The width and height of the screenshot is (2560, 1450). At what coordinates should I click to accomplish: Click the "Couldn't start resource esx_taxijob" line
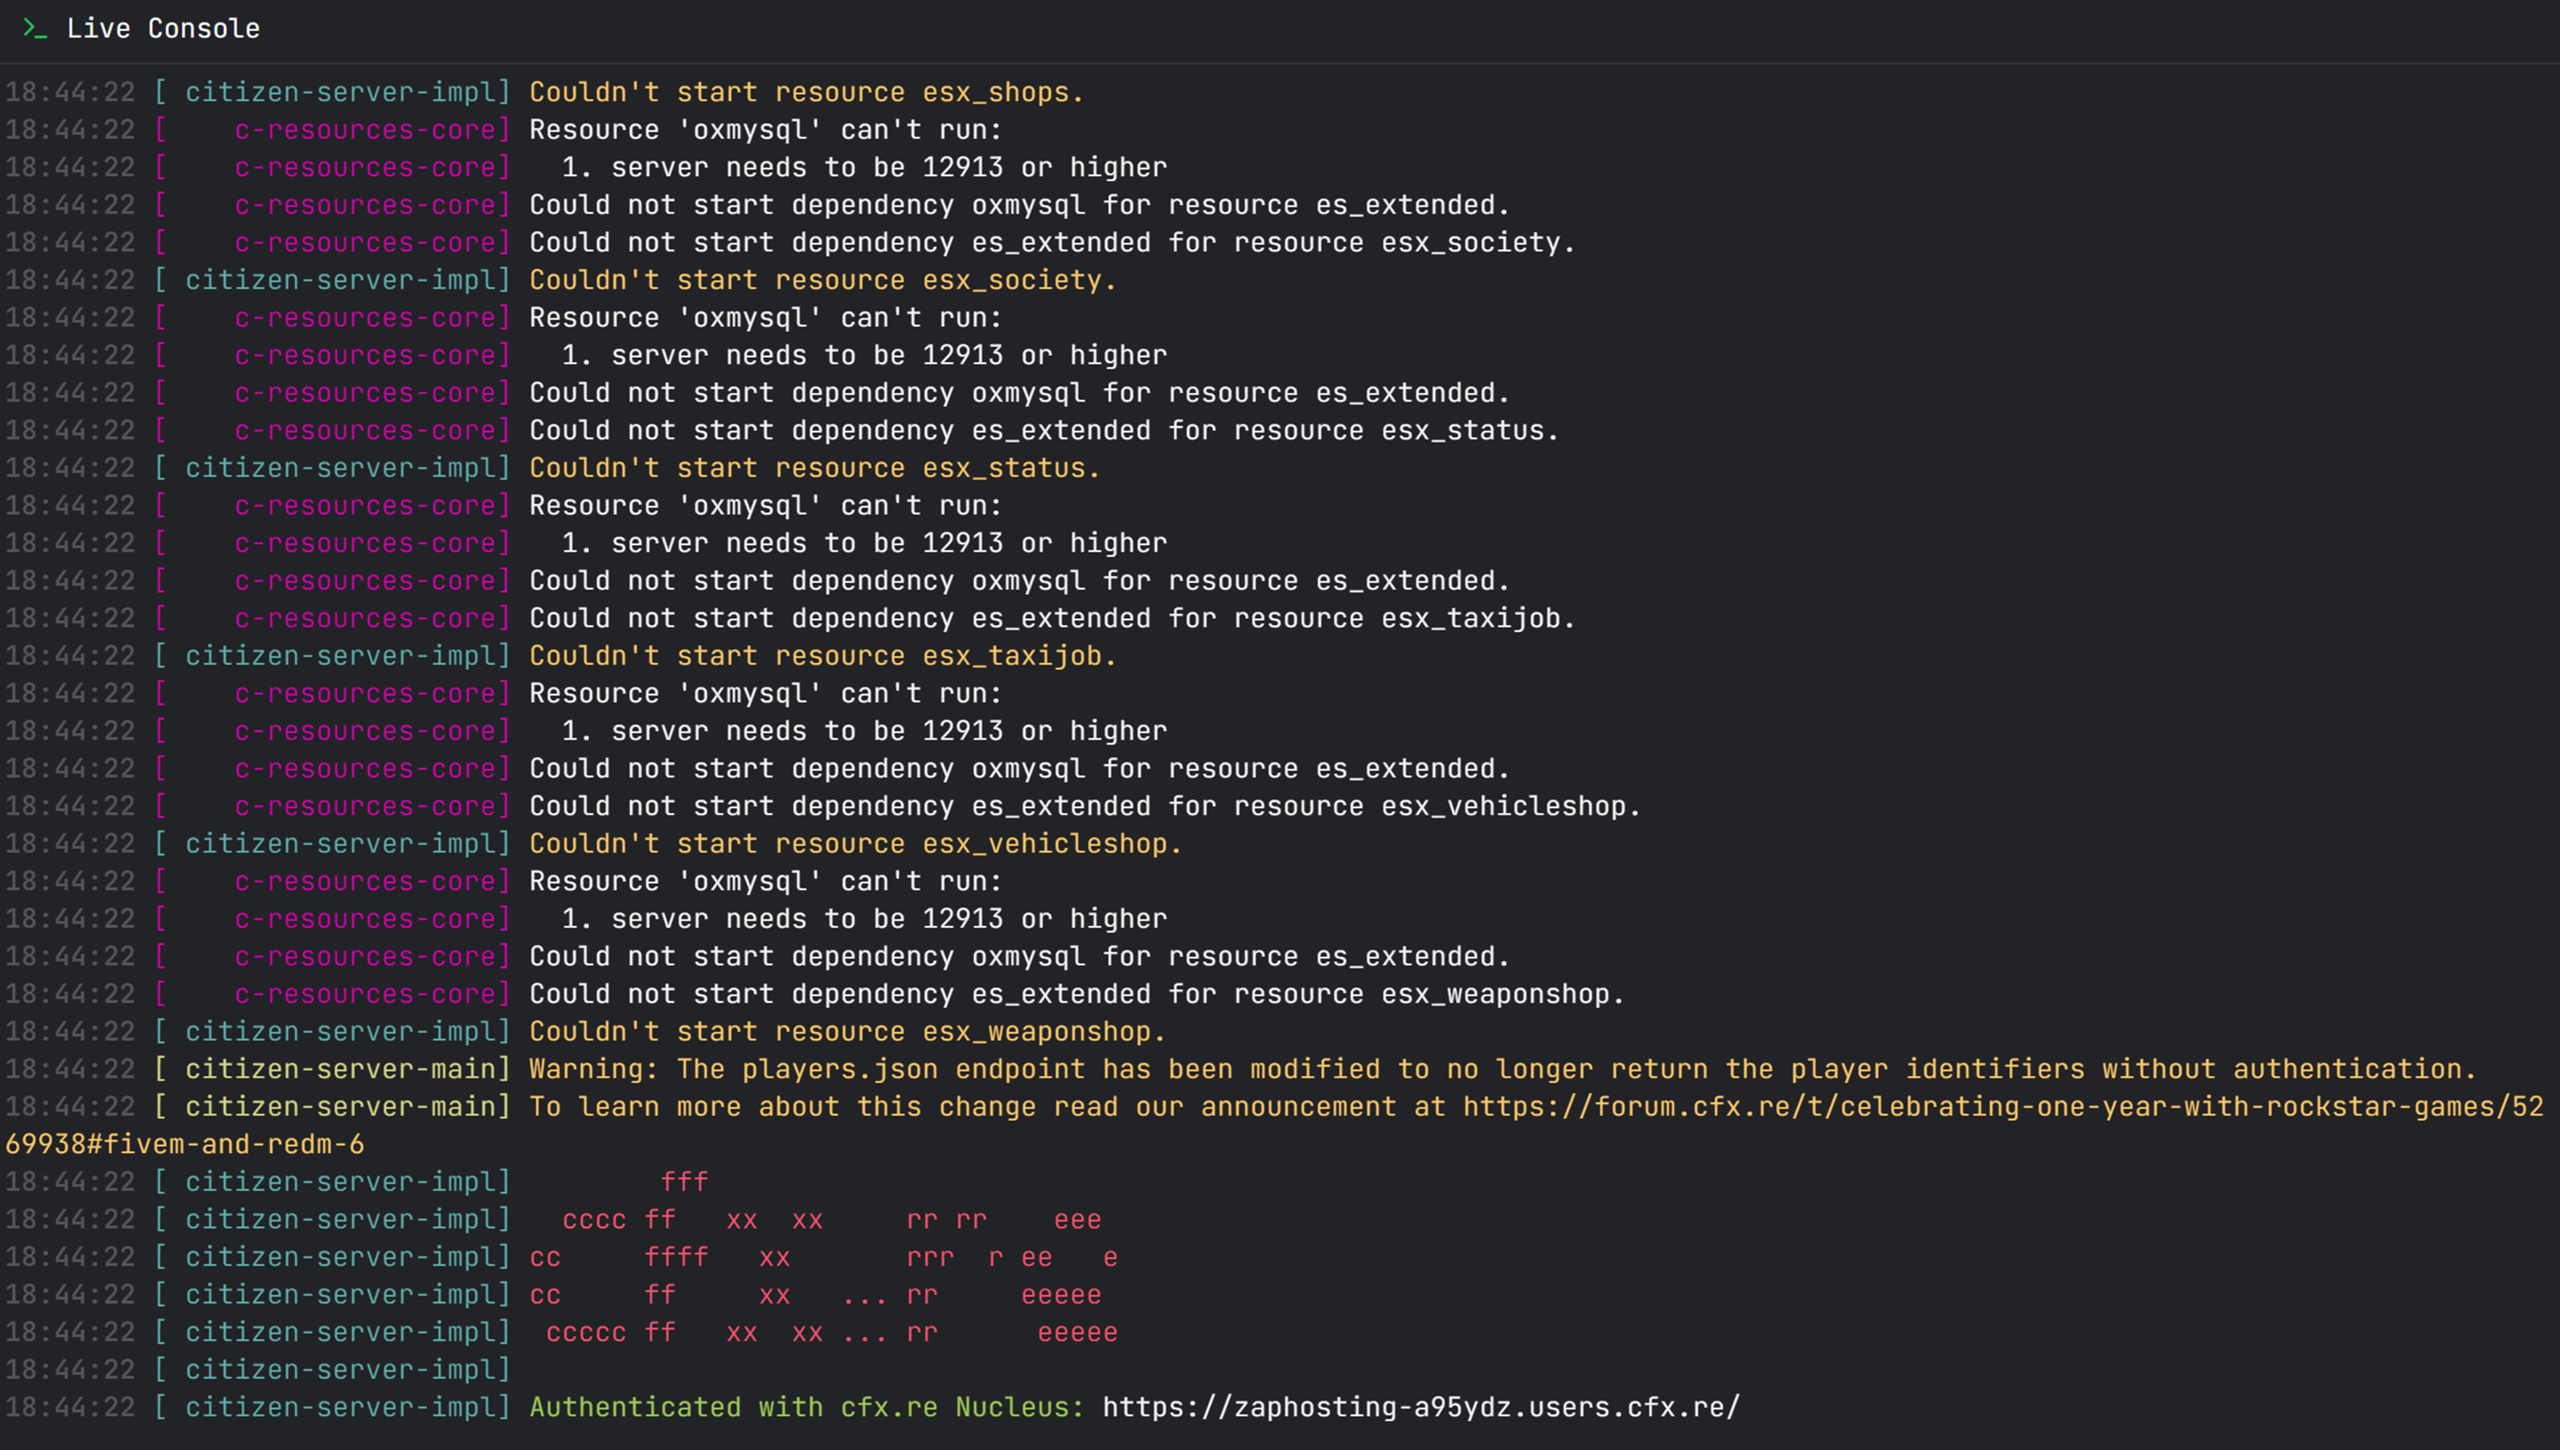point(822,656)
